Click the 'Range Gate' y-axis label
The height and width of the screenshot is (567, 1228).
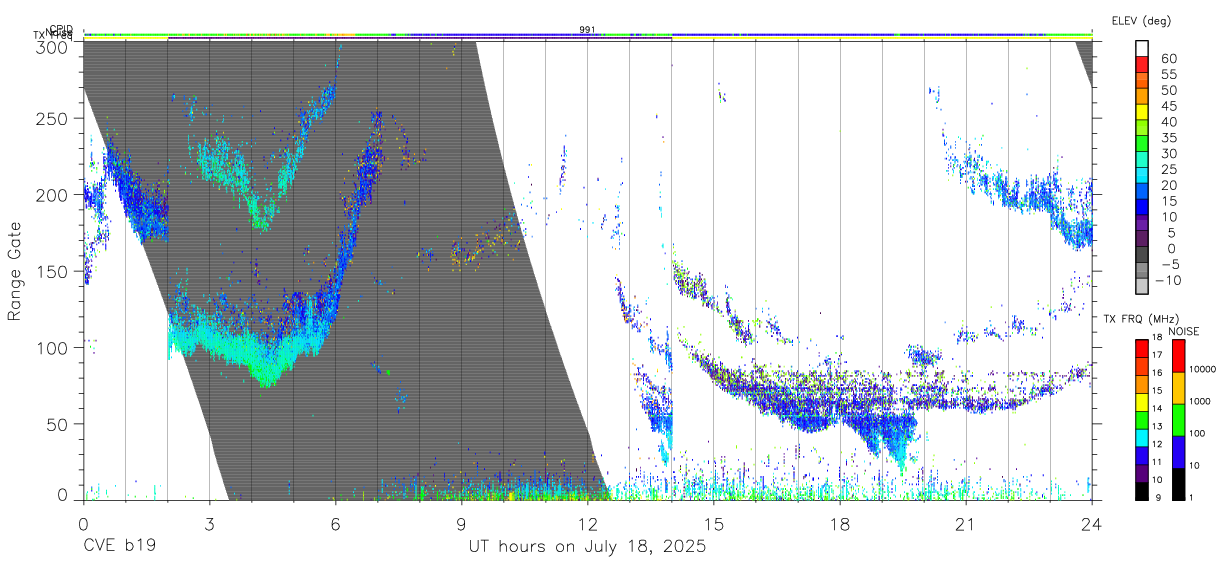point(15,271)
